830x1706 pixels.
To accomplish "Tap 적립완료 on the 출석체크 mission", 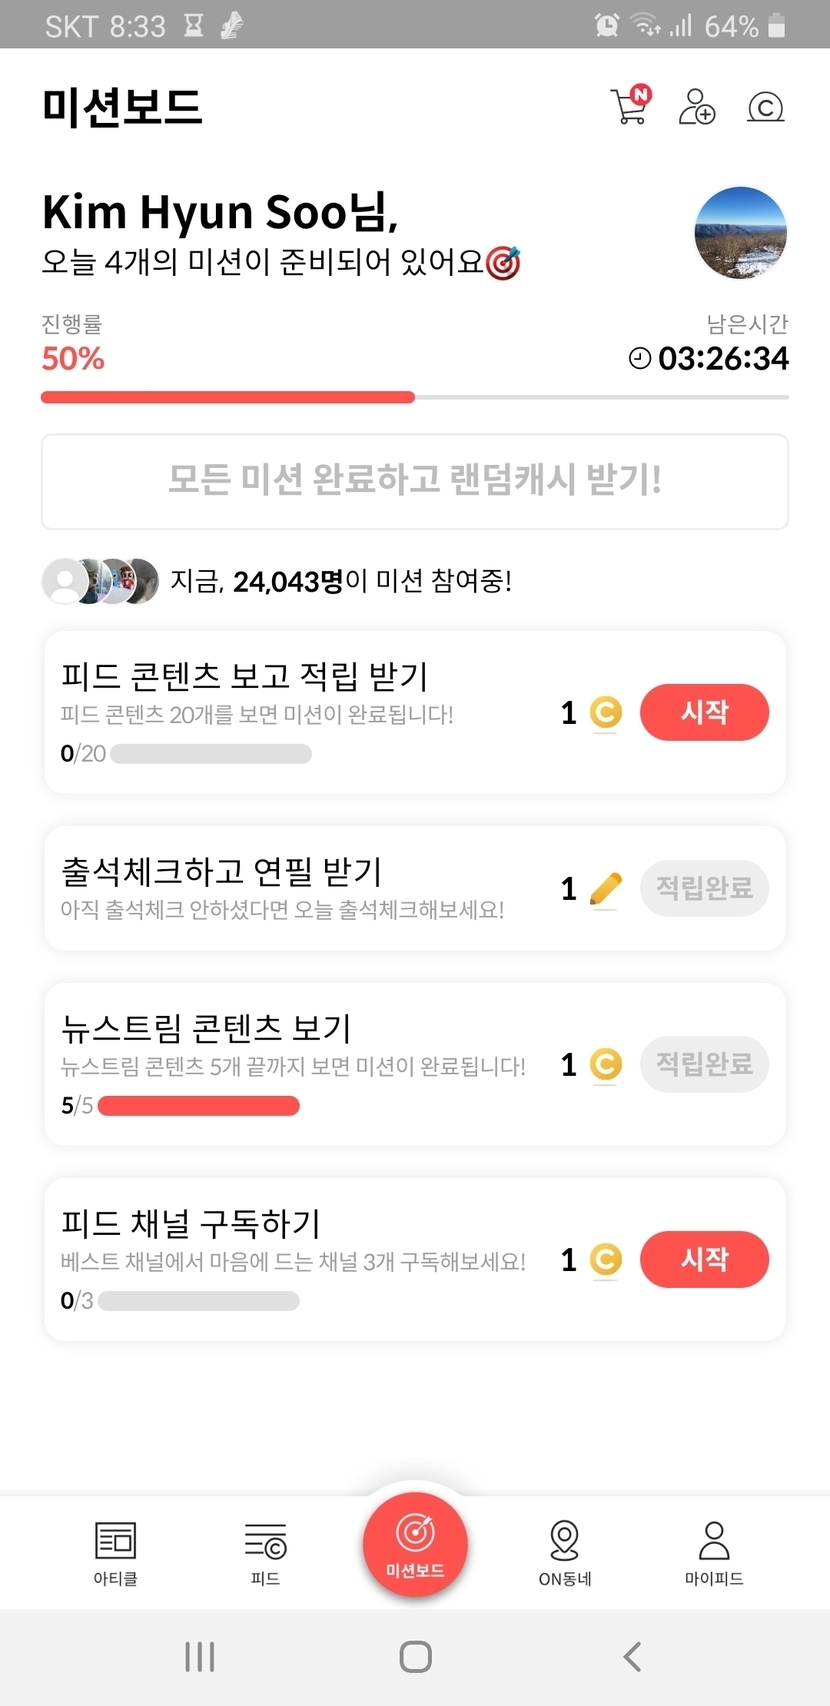I will 704,888.
